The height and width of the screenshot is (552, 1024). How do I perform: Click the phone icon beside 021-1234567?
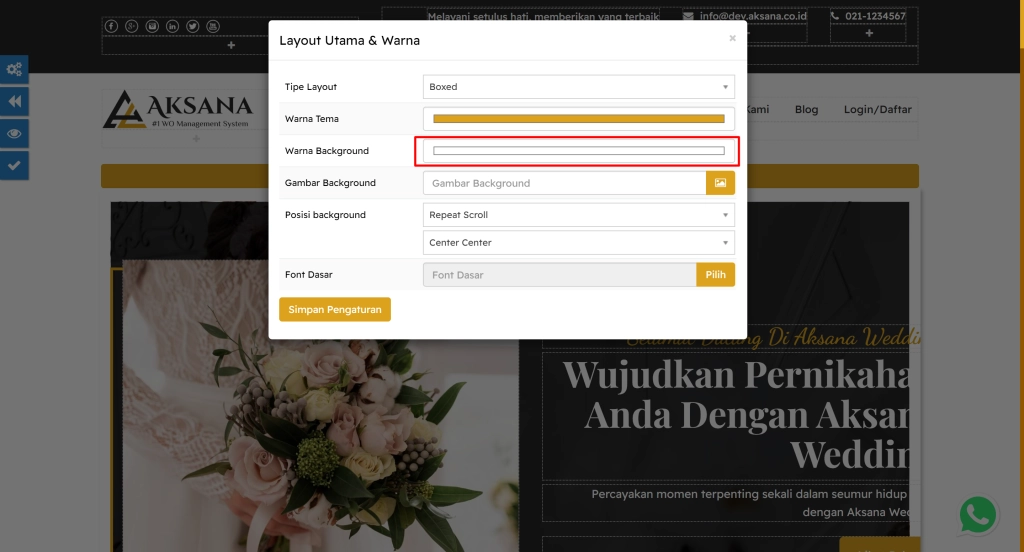[x=835, y=16]
